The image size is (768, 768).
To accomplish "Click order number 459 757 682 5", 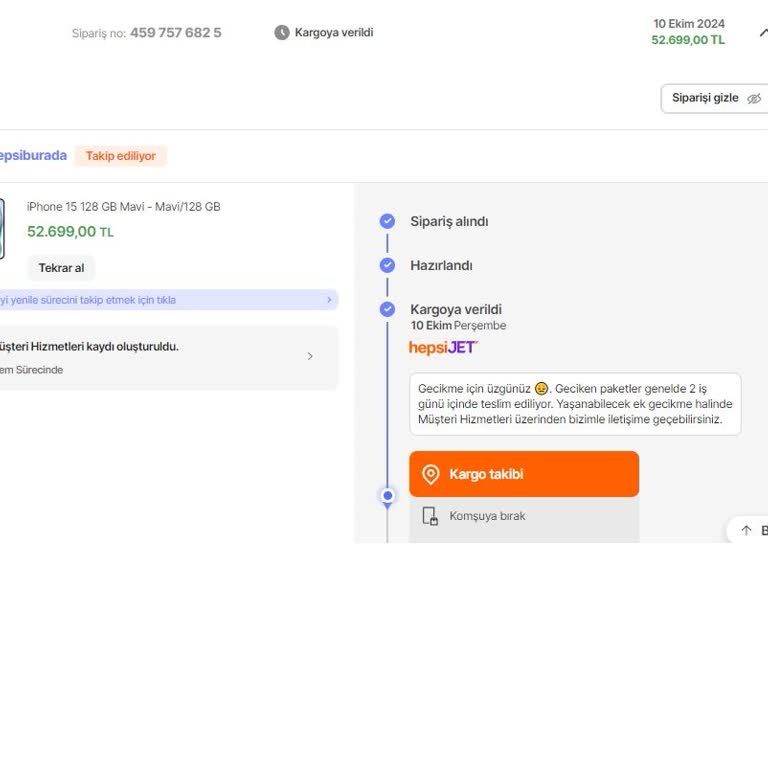I will pos(175,33).
